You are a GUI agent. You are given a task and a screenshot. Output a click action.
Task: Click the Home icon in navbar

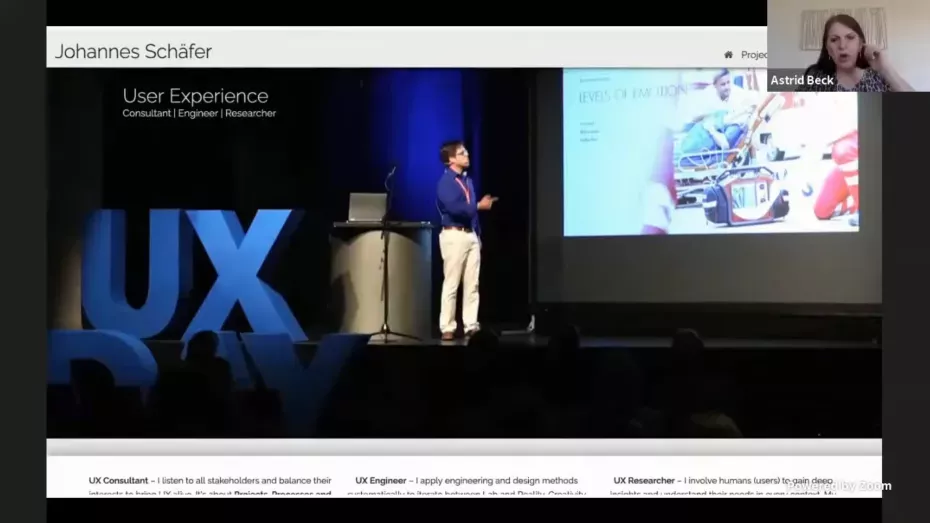coord(728,55)
